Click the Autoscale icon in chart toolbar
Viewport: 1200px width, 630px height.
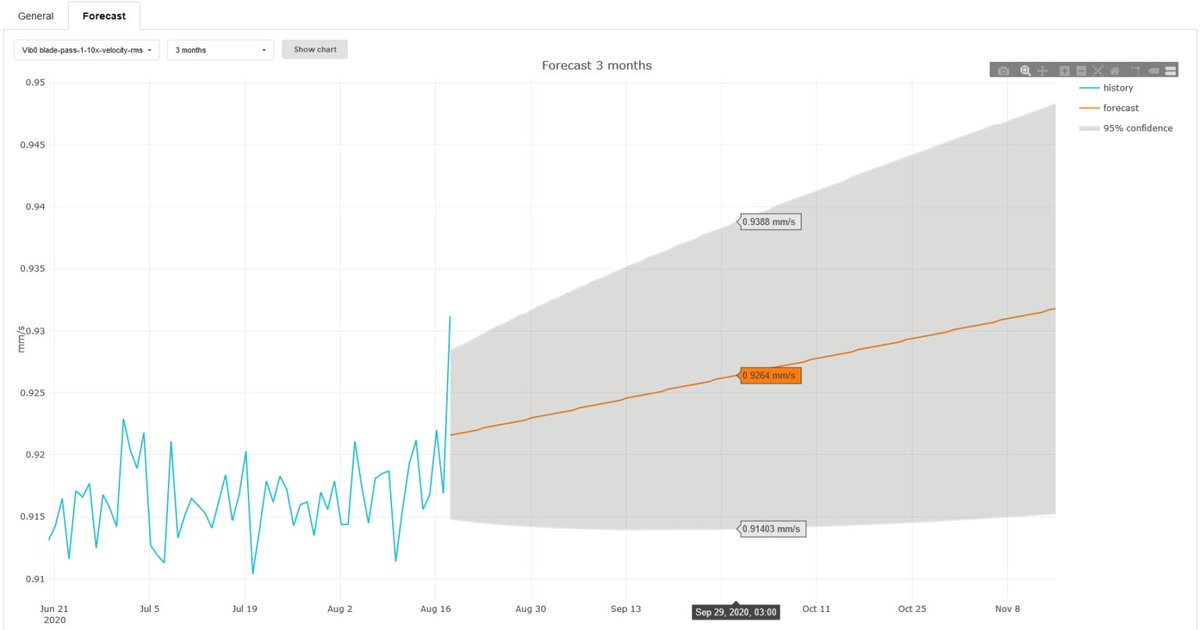click(1098, 71)
